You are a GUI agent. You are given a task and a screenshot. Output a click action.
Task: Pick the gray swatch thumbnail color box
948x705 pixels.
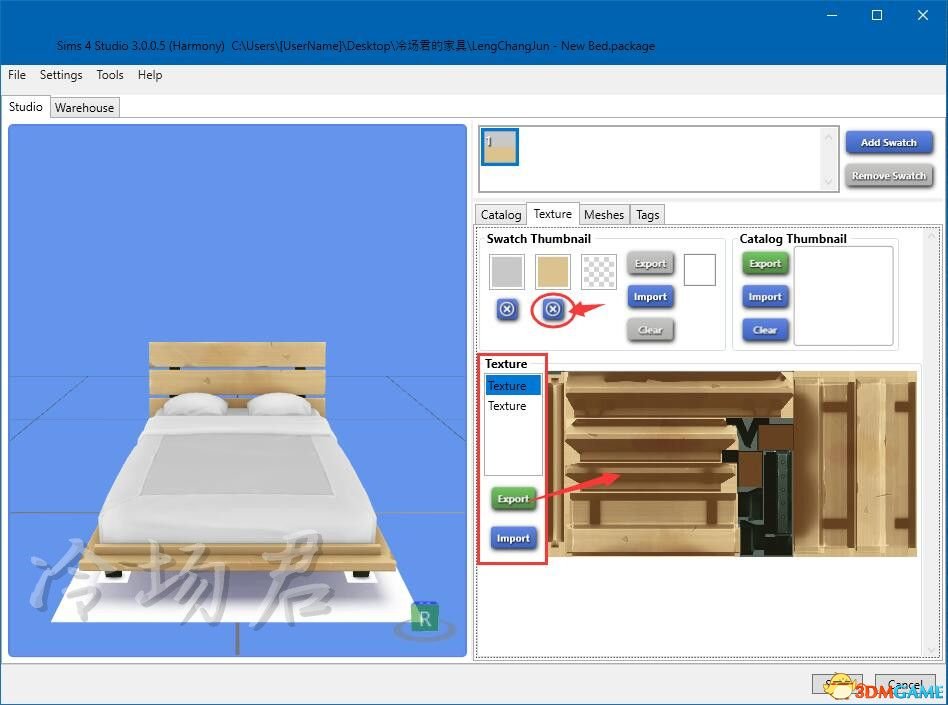507,271
